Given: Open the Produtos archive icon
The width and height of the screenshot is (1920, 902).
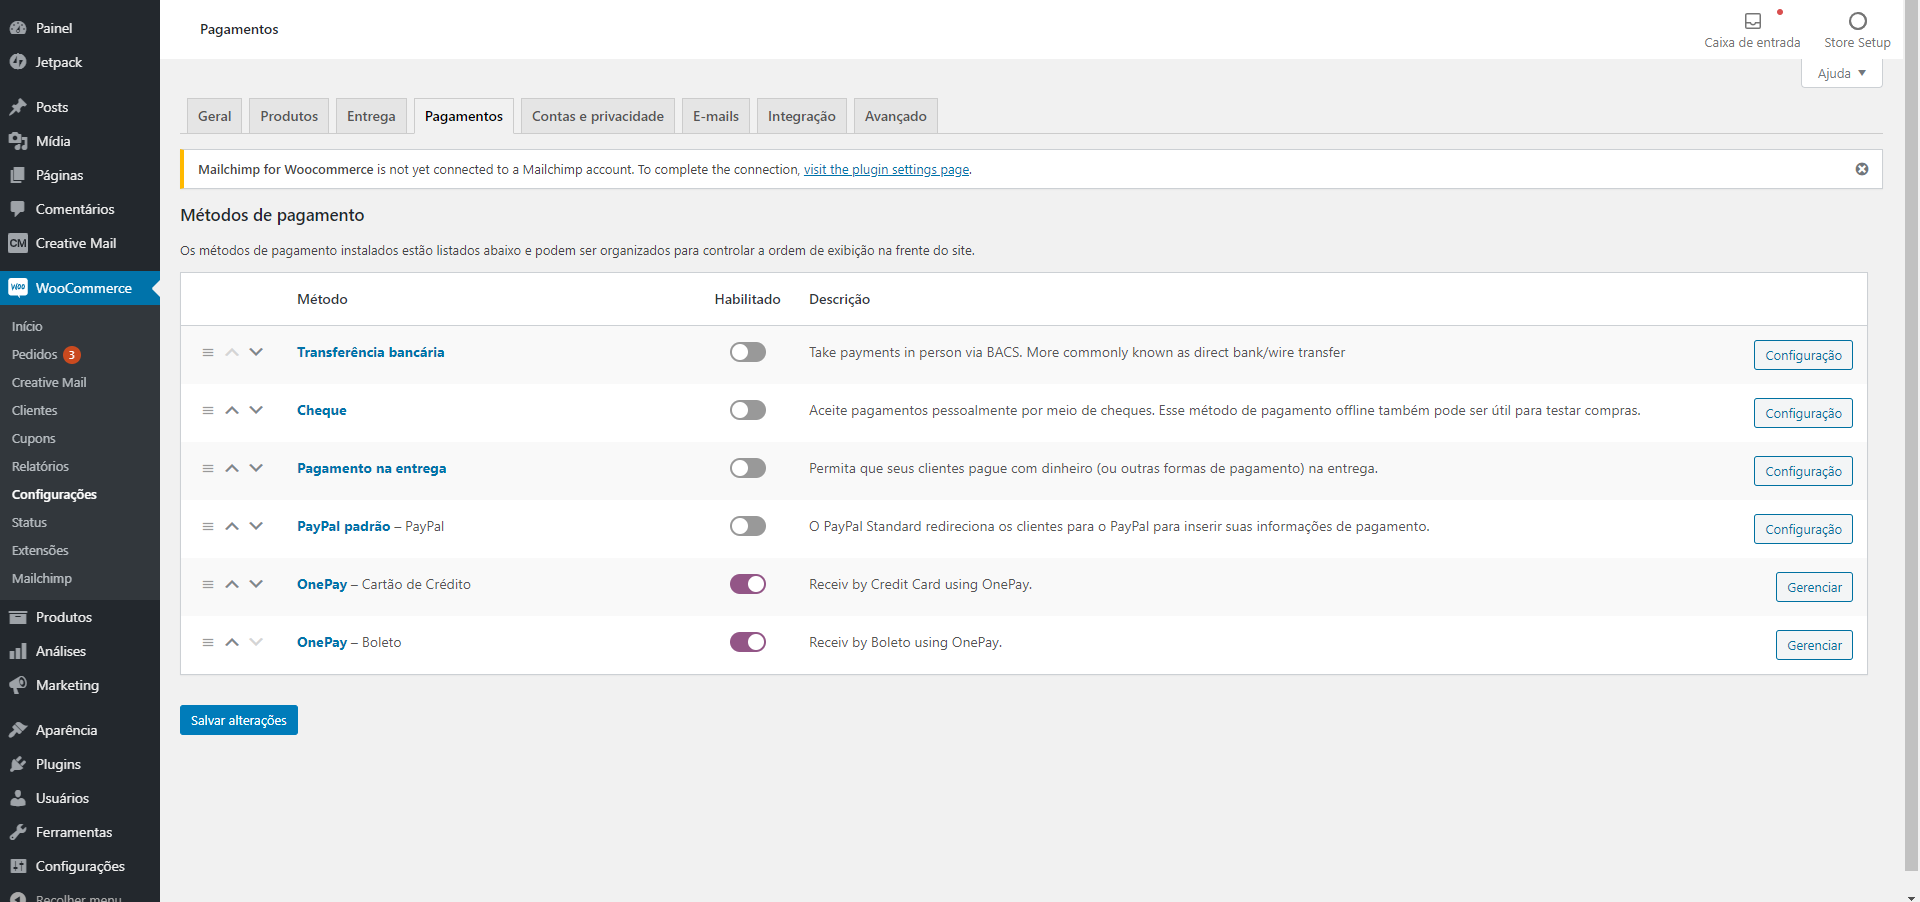Looking at the screenshot, I should point(18,617).
